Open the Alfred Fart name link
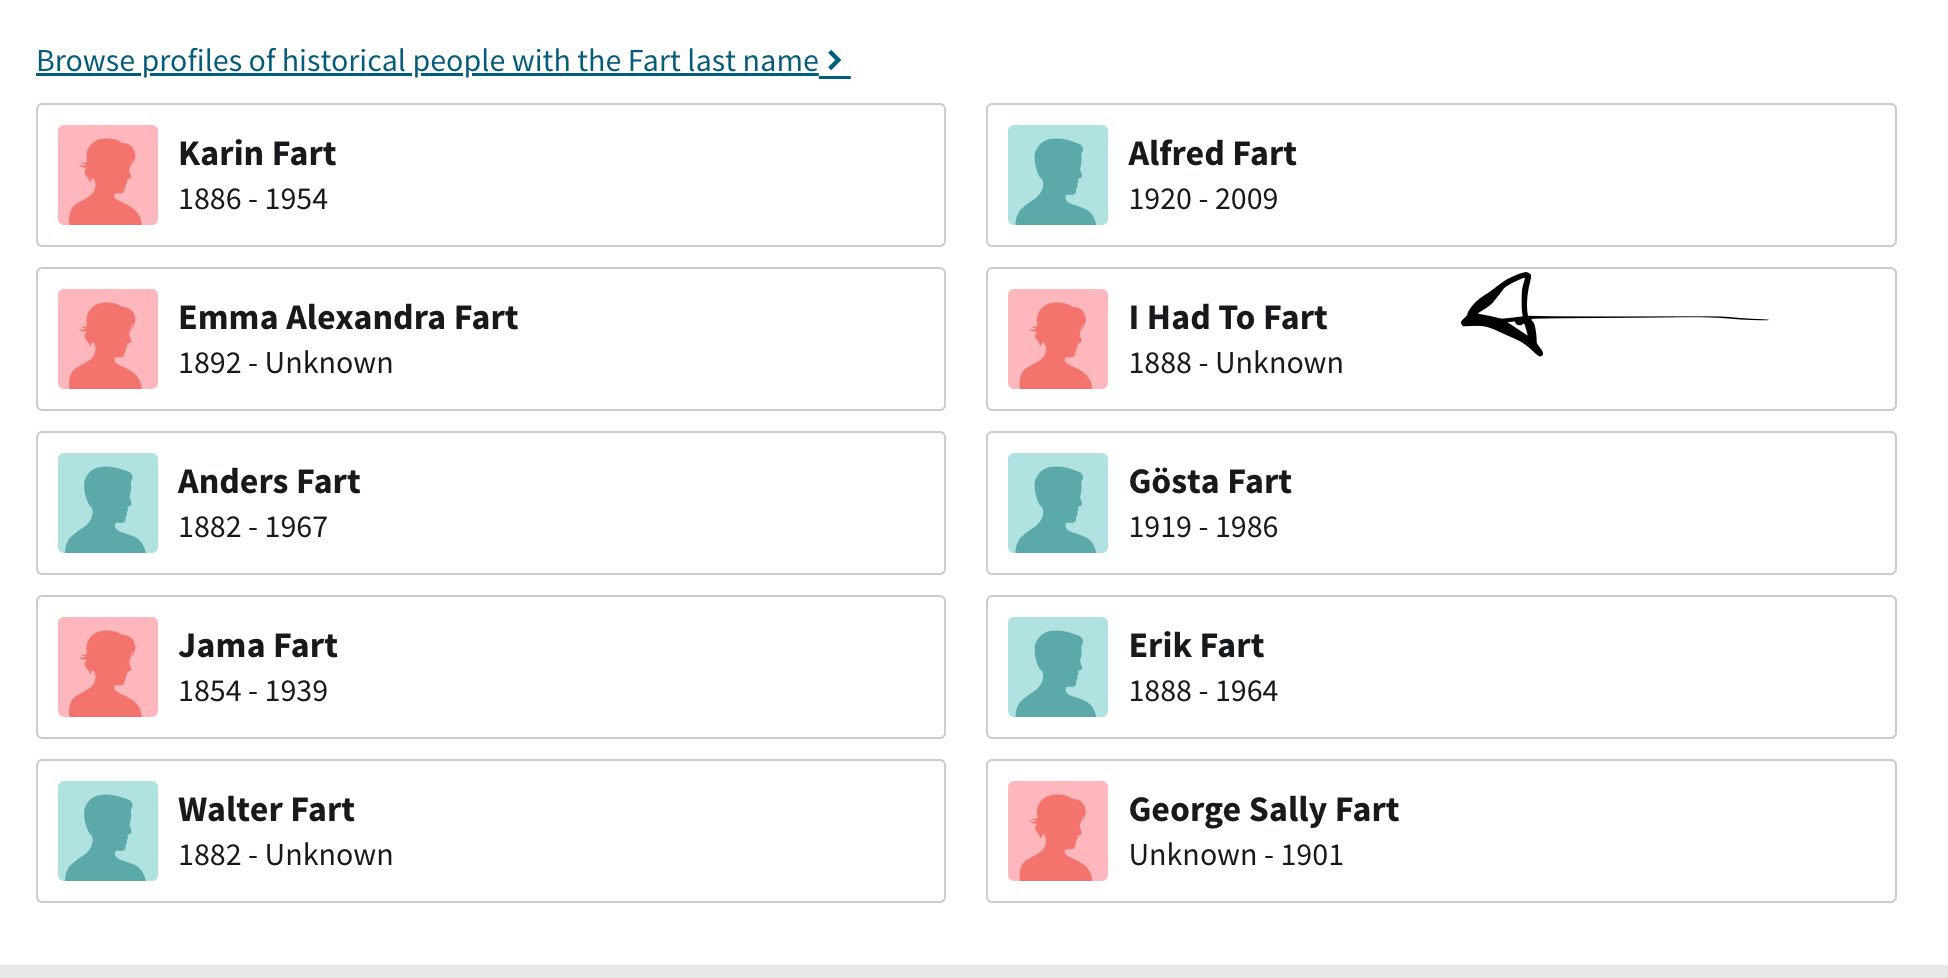This screenshot has width=1948, height=978. (1212, 154)
